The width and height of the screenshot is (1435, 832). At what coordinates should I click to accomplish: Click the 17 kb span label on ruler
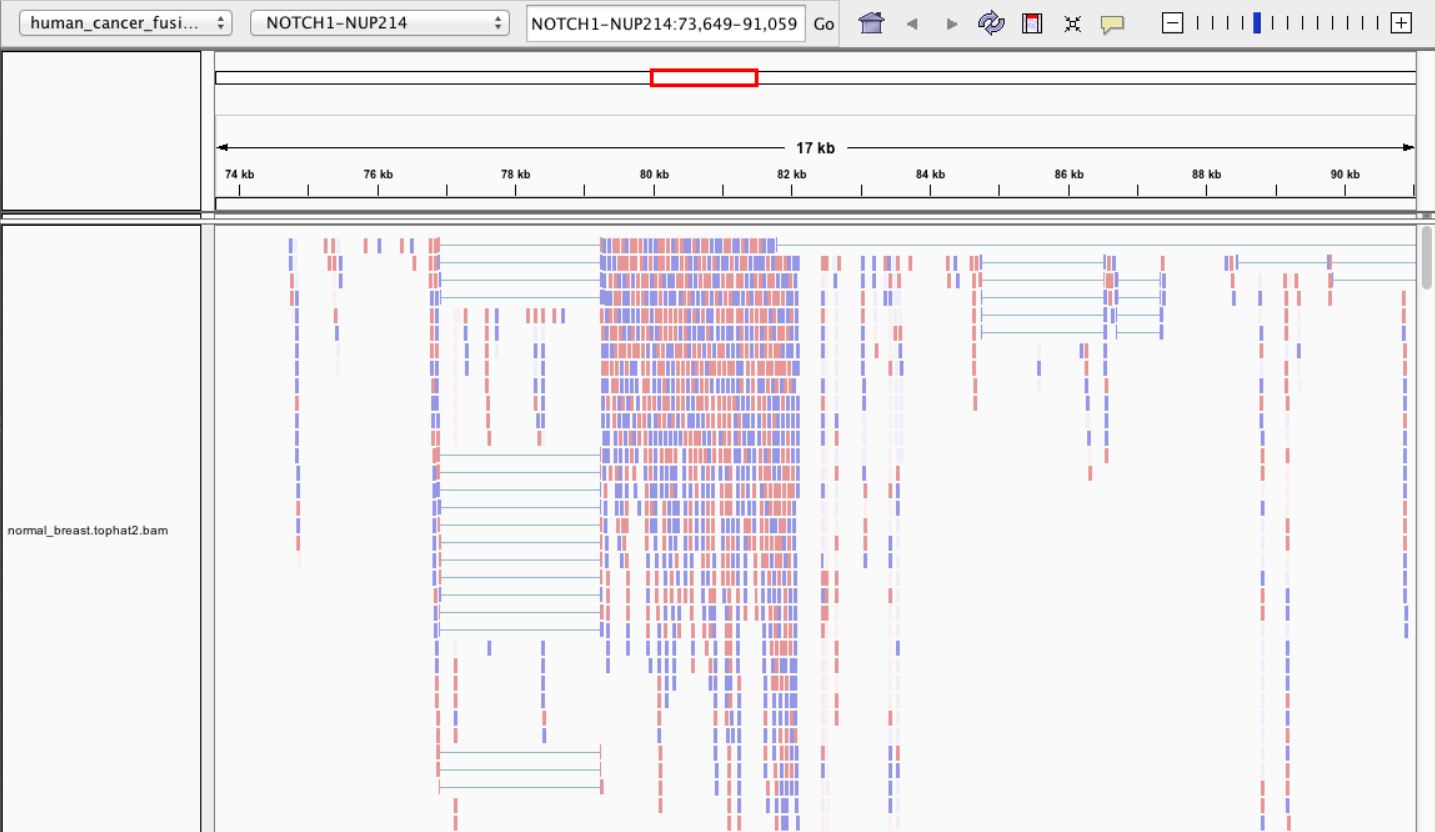[815, 148]
